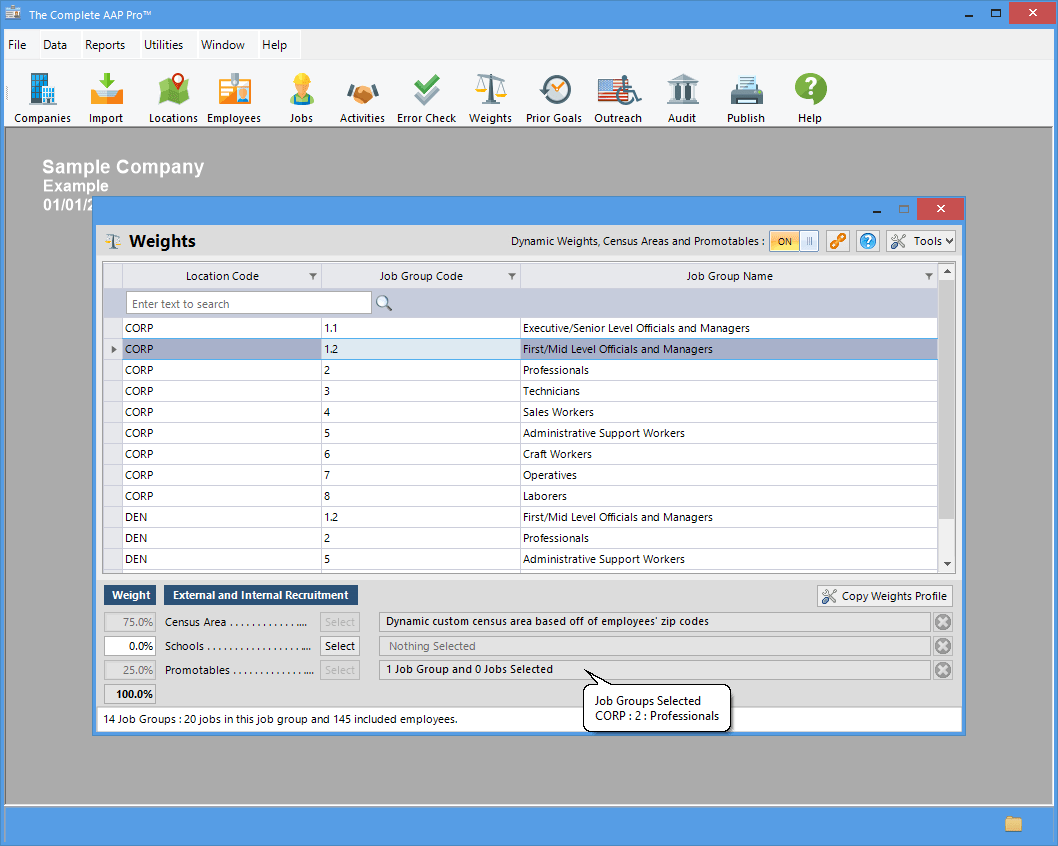
Task: Open the Jobs toolbar icon
Action: click(301, 98)
